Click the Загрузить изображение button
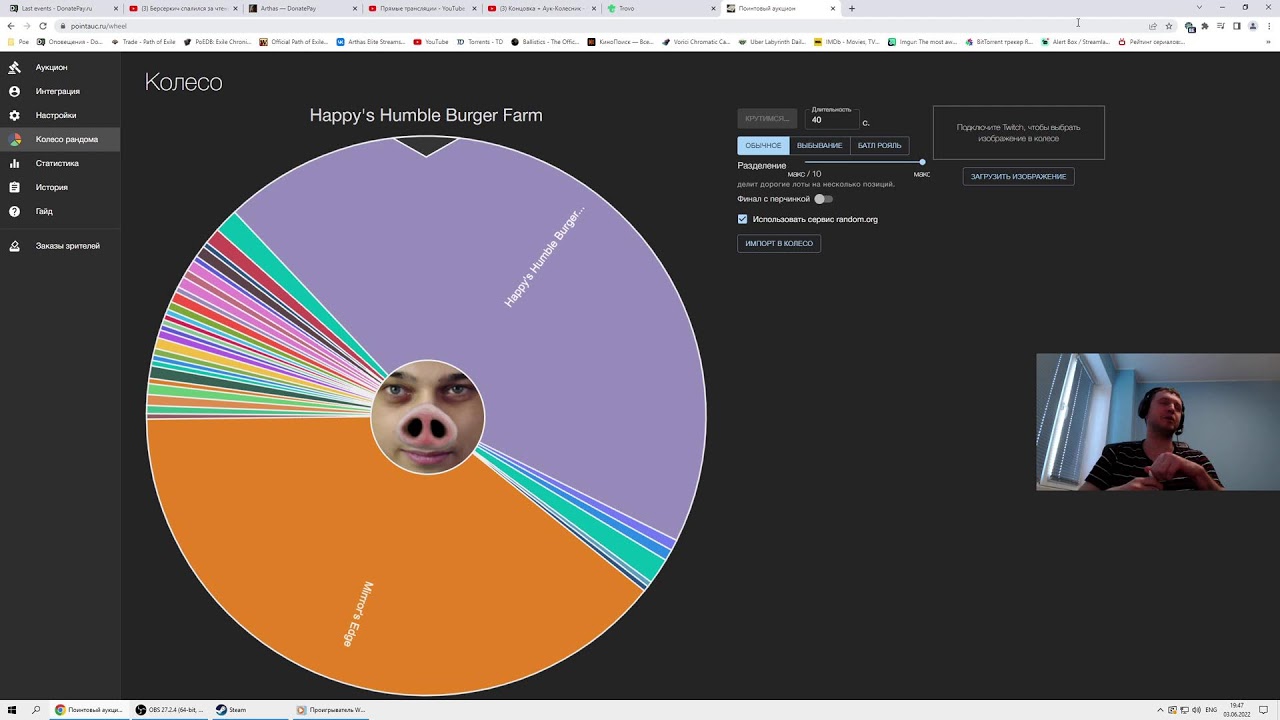This screenshot has height=720, width=1280. [x=1018, y=176]
